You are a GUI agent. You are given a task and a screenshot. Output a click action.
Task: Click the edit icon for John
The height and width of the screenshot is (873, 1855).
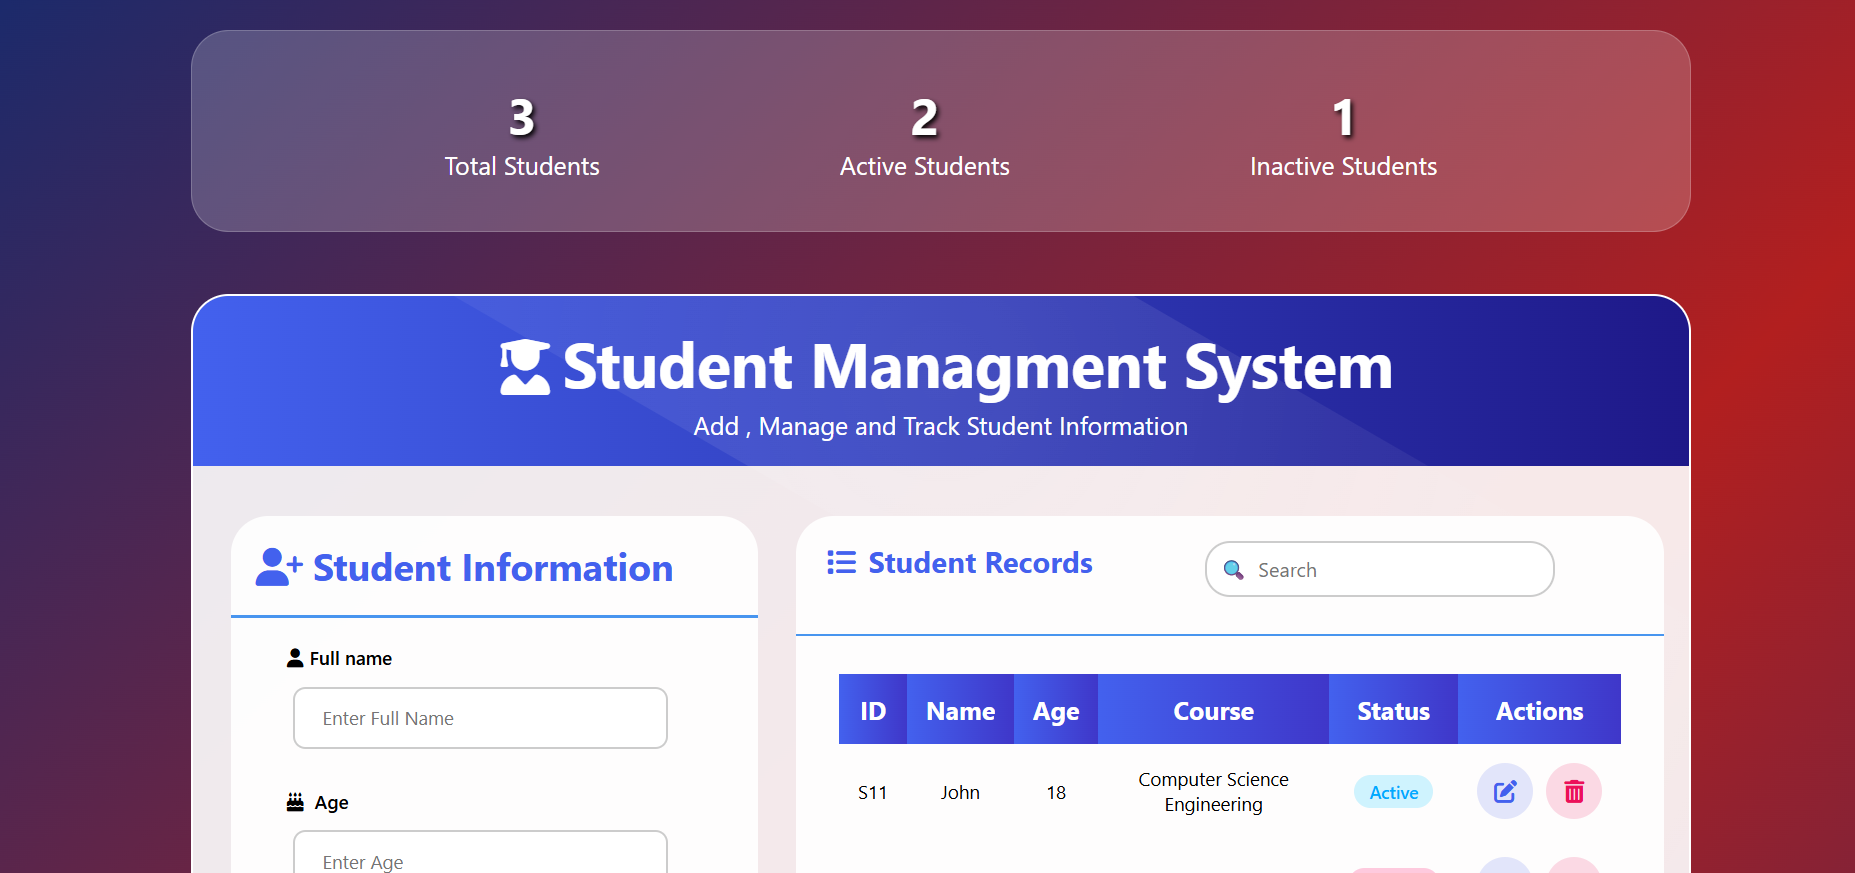(1504, 792)
